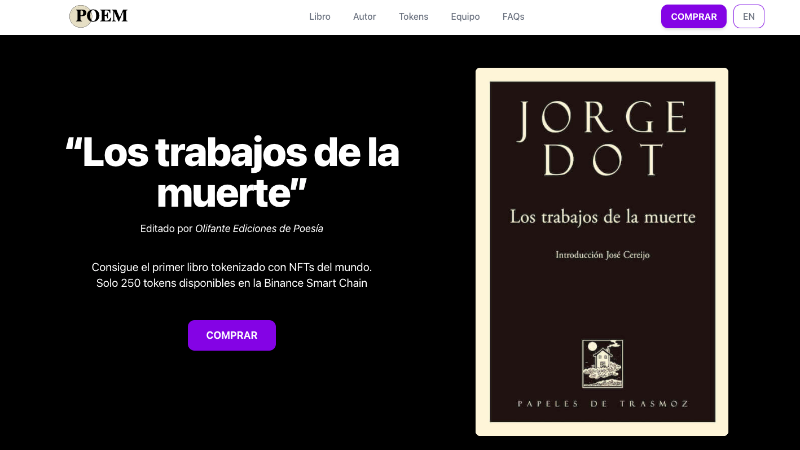This screenshot has height=450, width=800.
Task: Click the POEM logo in the header
Action: (x=98, y=16)
